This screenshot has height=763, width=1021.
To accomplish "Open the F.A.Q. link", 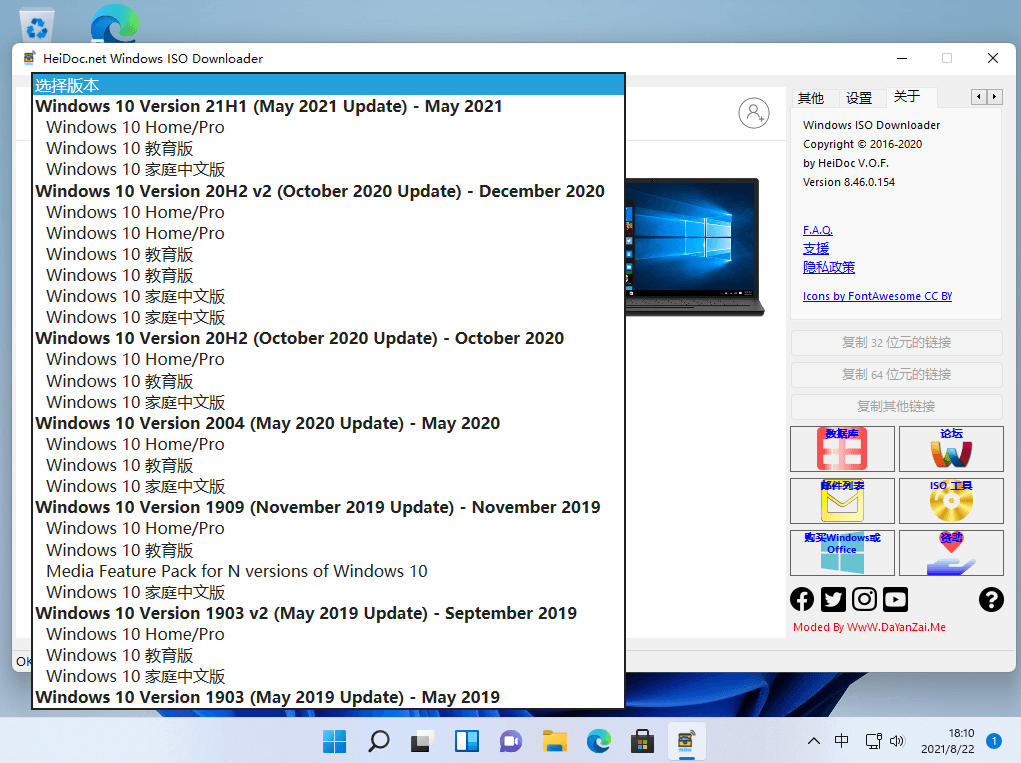I will click(x=818, y=230).
